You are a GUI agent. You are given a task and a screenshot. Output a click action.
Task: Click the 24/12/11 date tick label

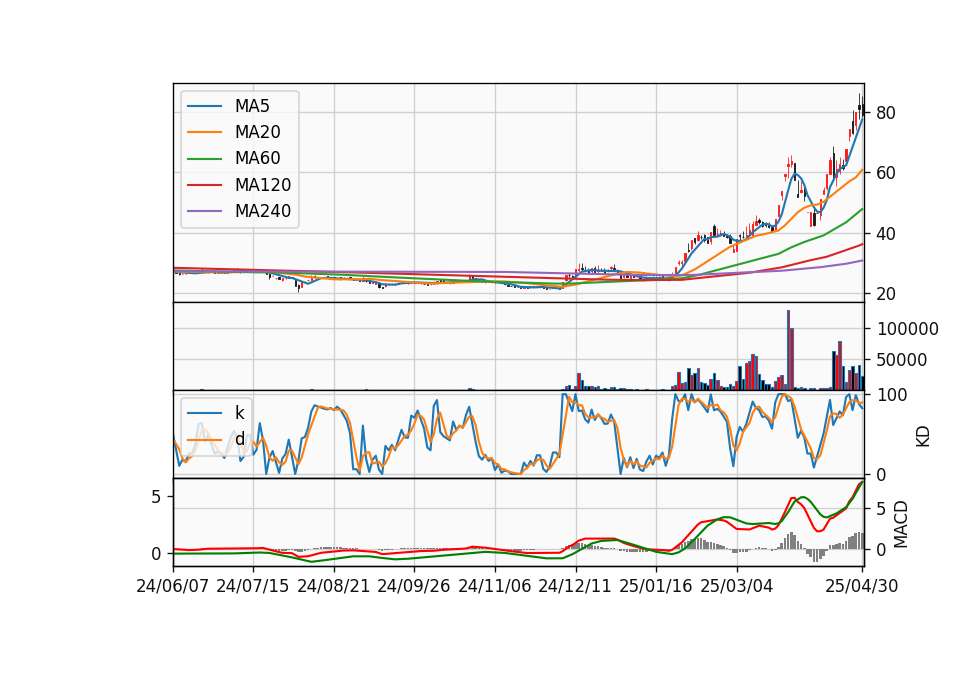click(x=575, y=586)
